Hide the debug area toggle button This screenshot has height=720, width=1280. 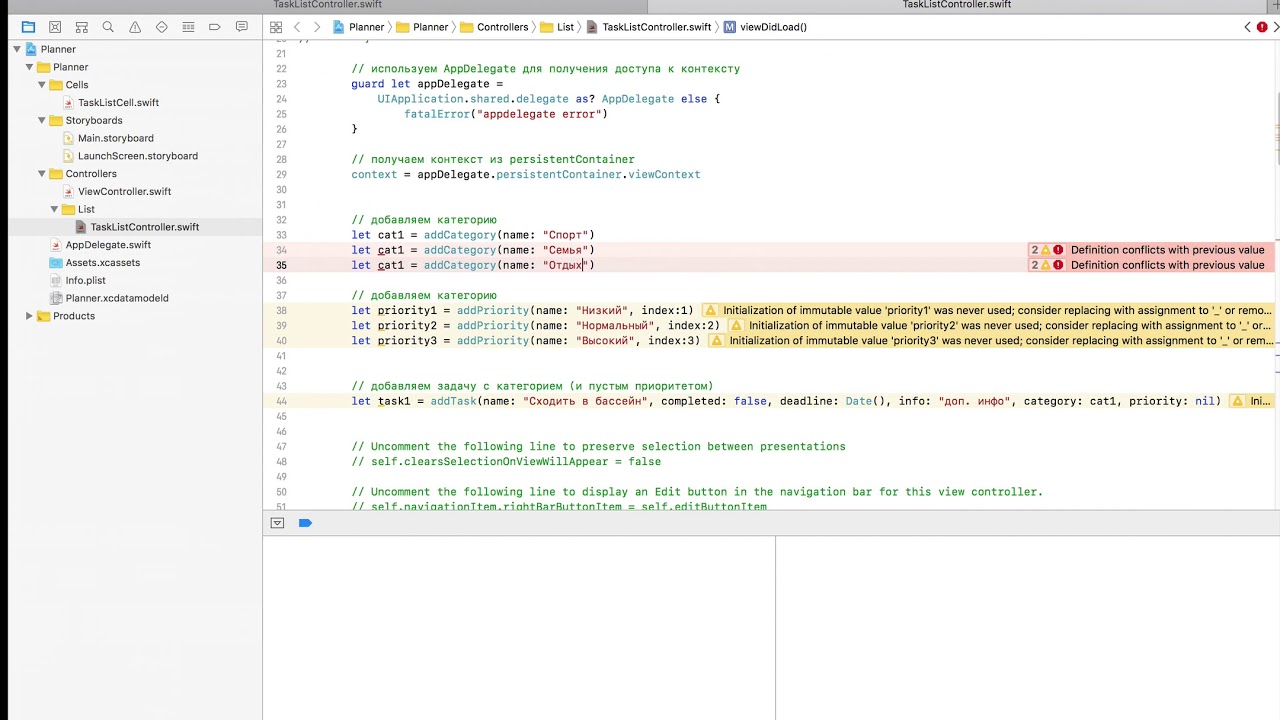[277, 523]
